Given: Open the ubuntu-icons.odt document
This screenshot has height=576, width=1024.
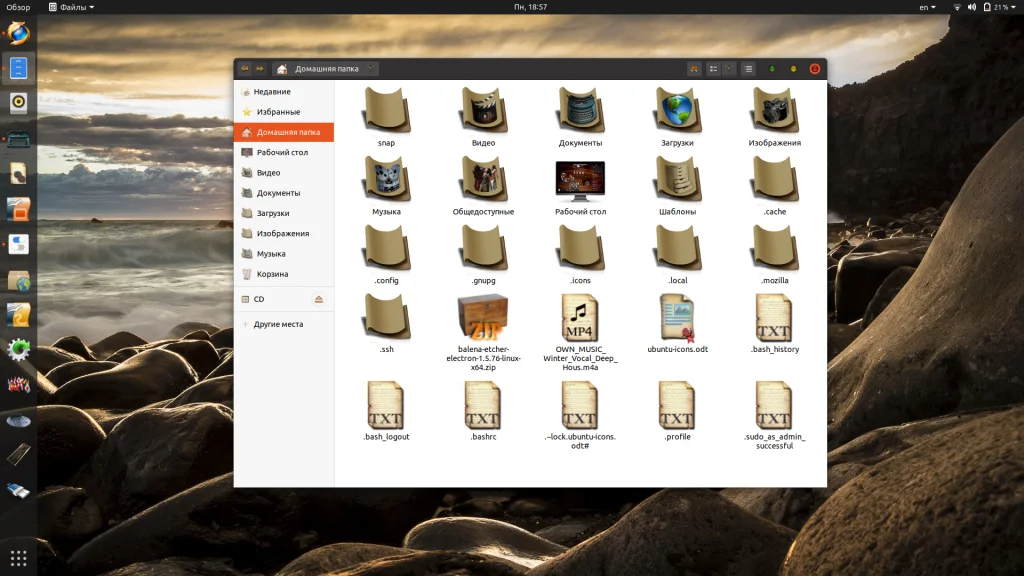Looking at the screenshot, I should [x=677, y=320].
